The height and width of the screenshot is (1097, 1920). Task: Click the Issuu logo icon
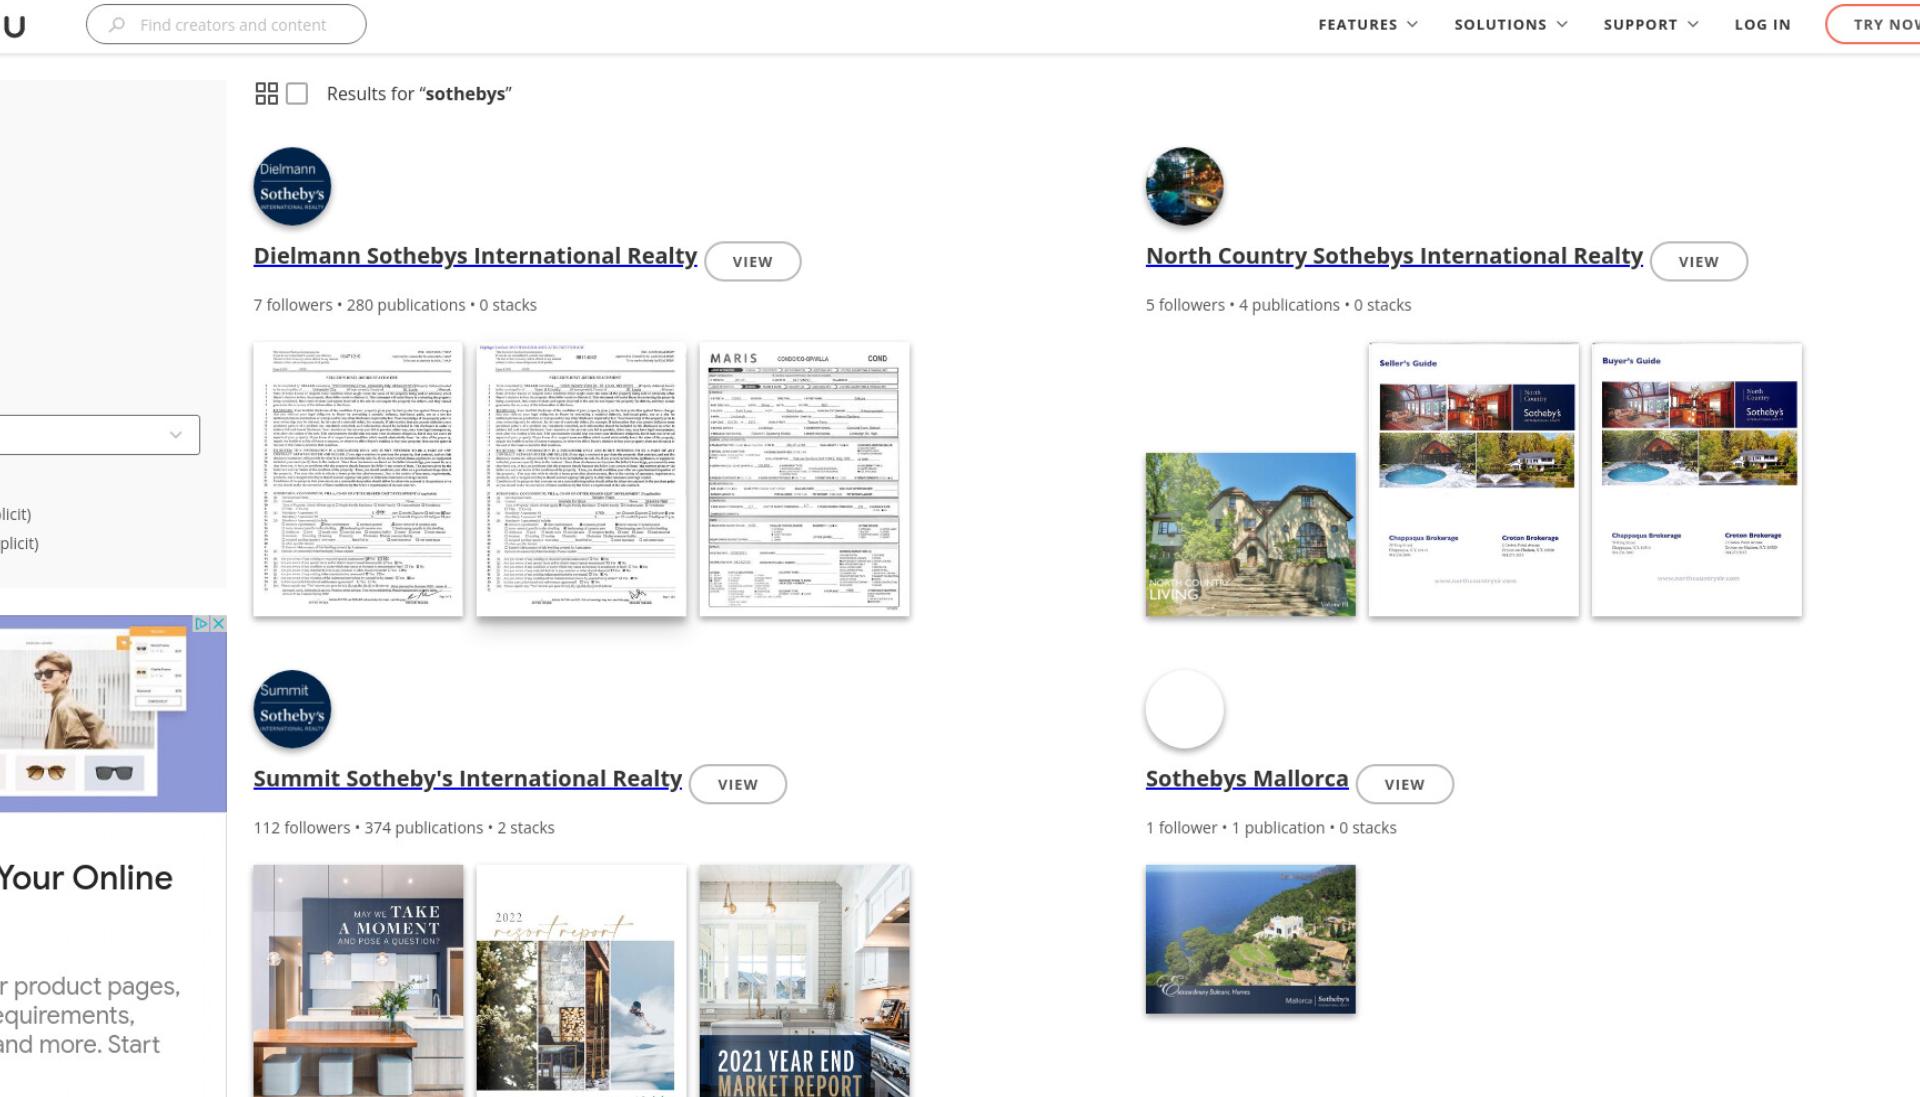(13, 25)
